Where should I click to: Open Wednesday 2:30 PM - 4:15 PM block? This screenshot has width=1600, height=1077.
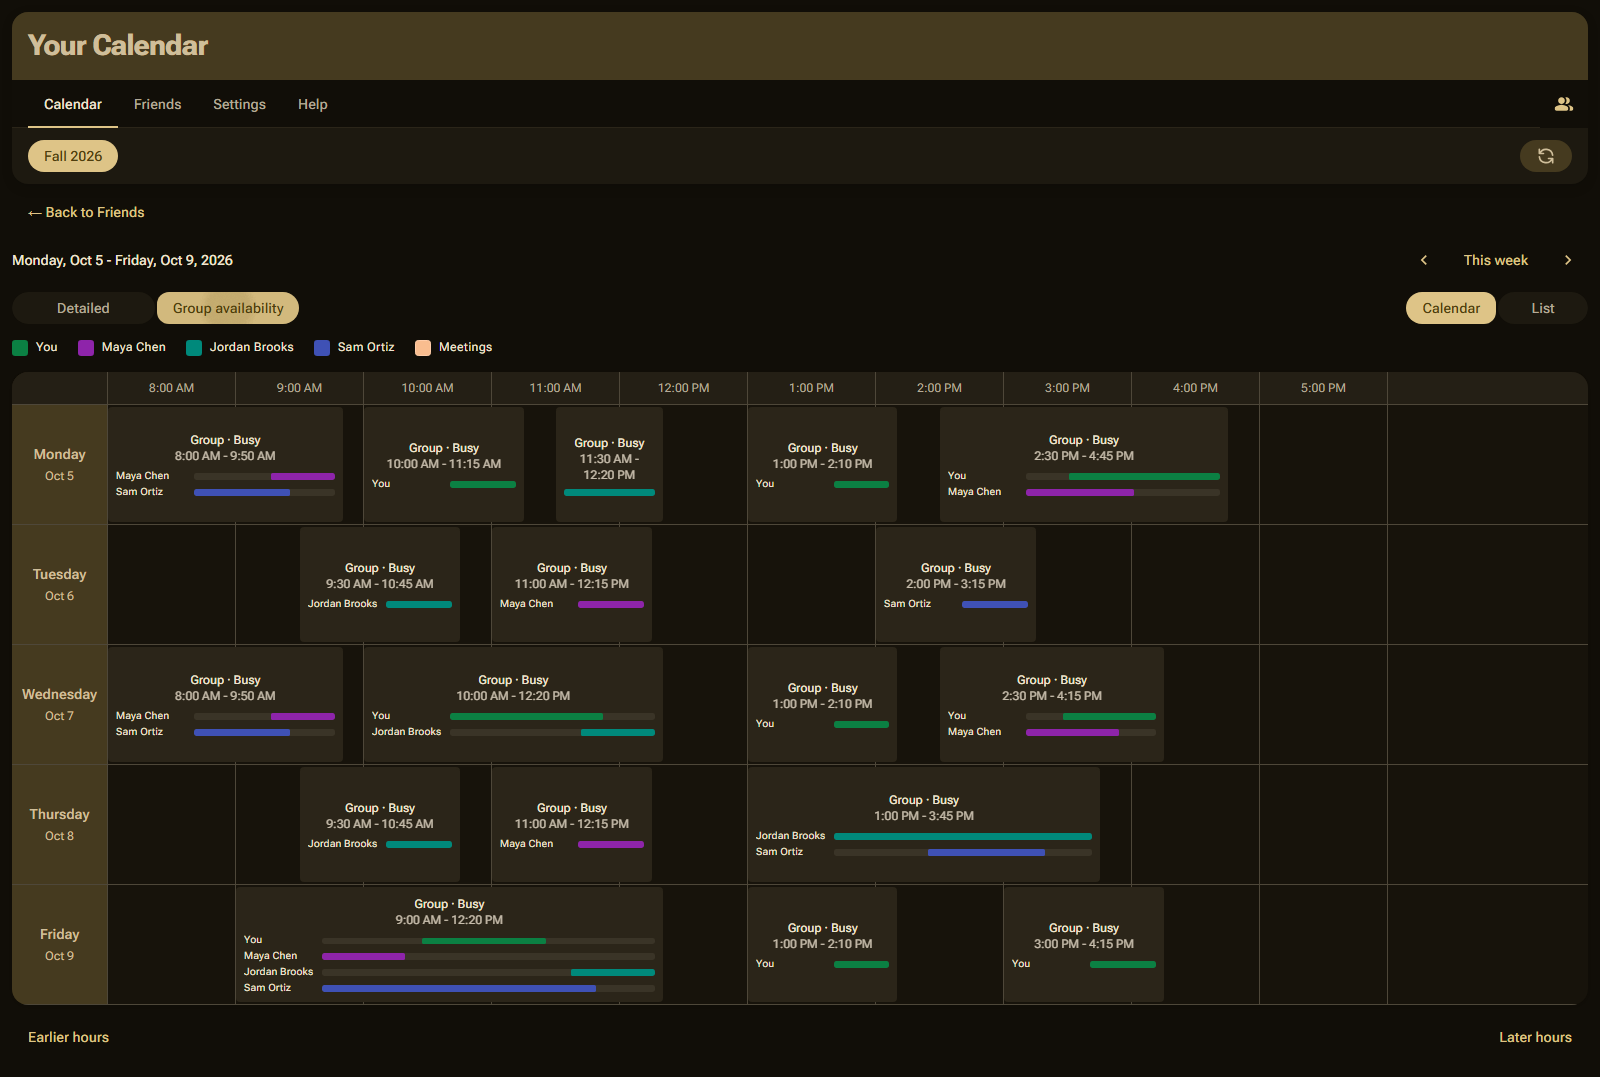(x=1052, y=704)
